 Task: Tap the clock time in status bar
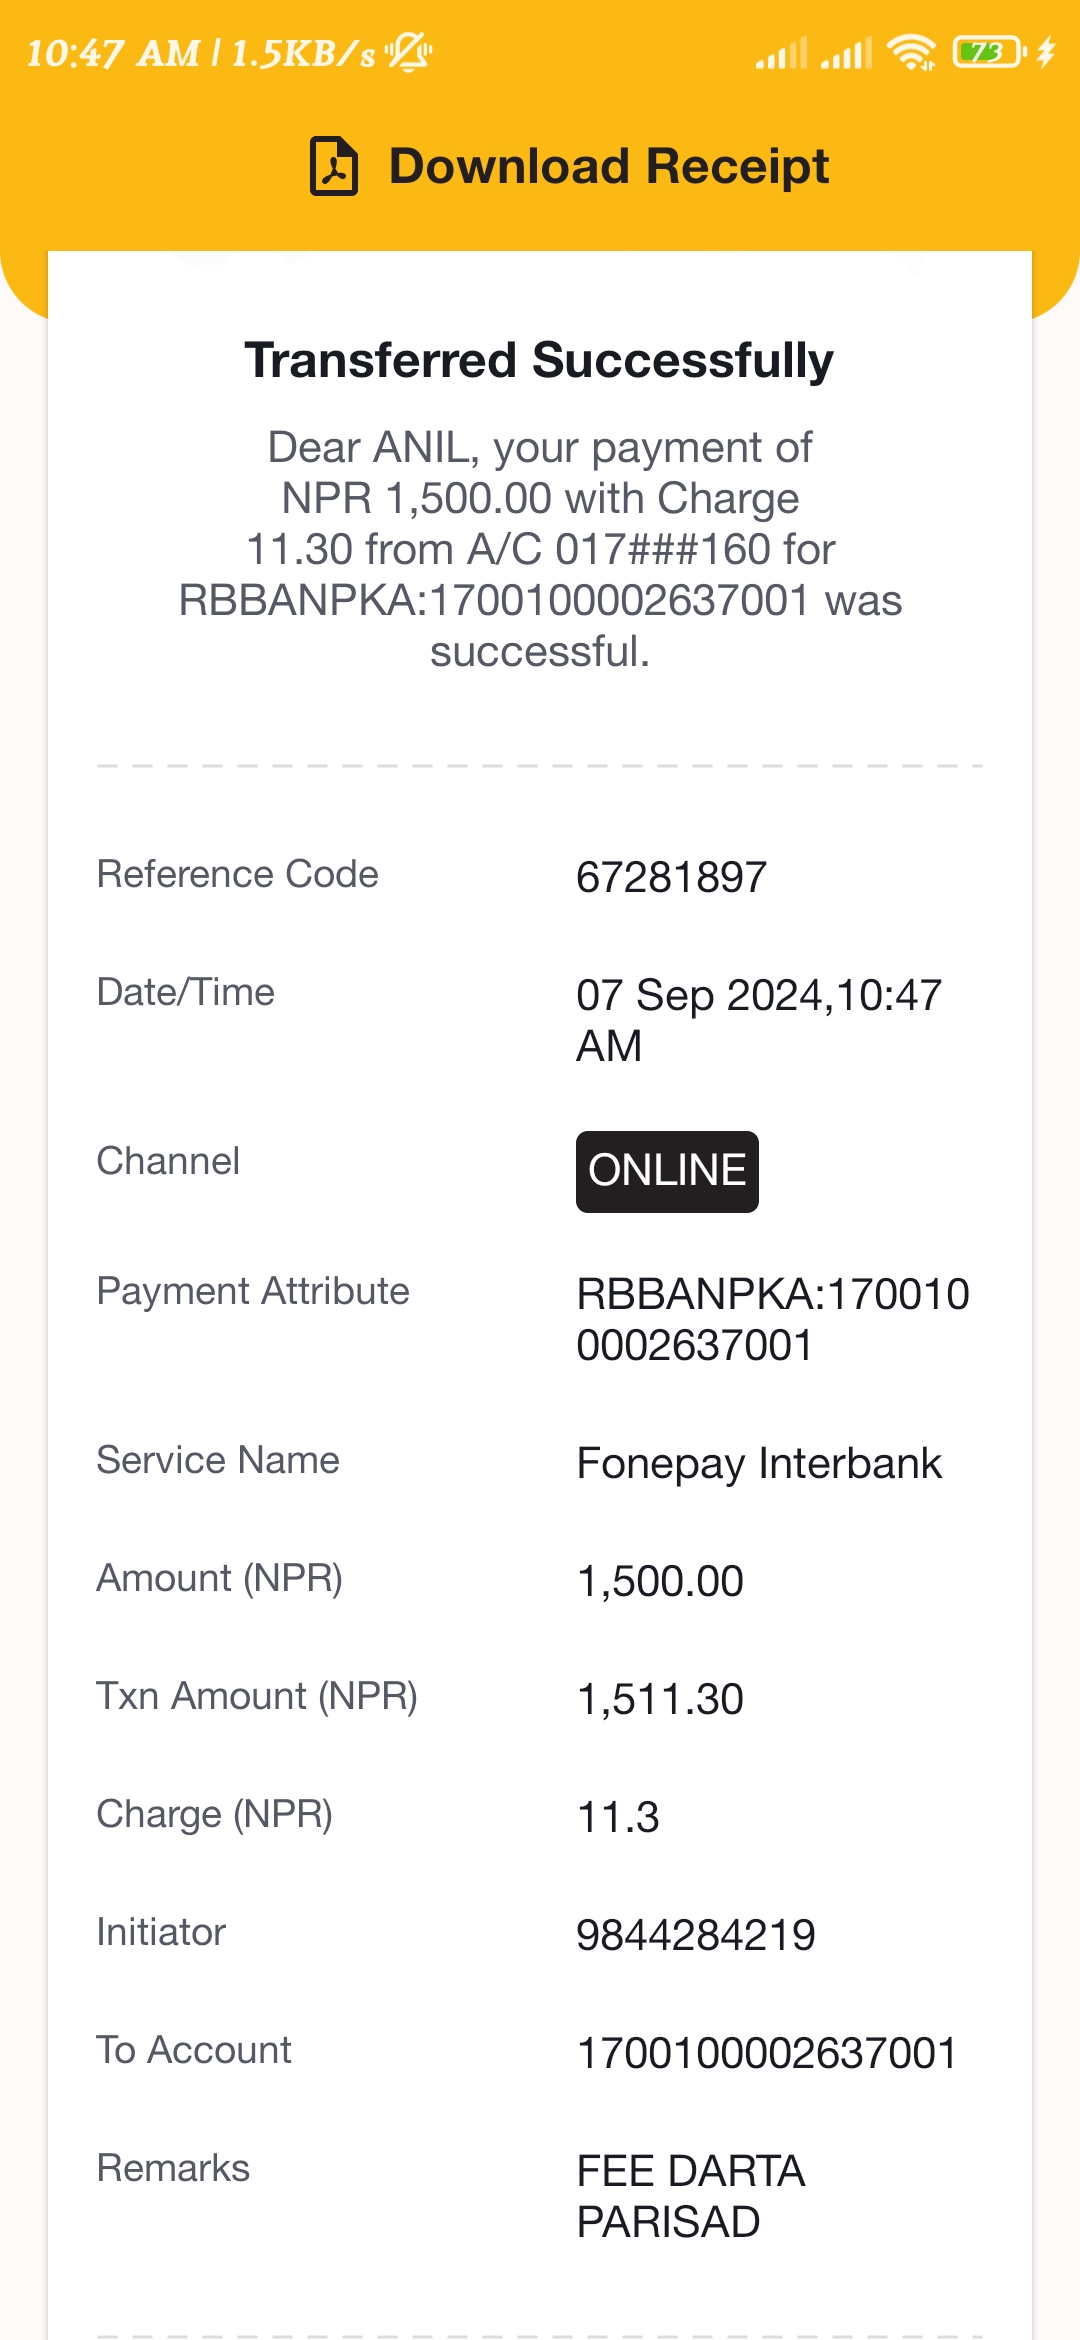pyautogui.click(x=113, y=53)
